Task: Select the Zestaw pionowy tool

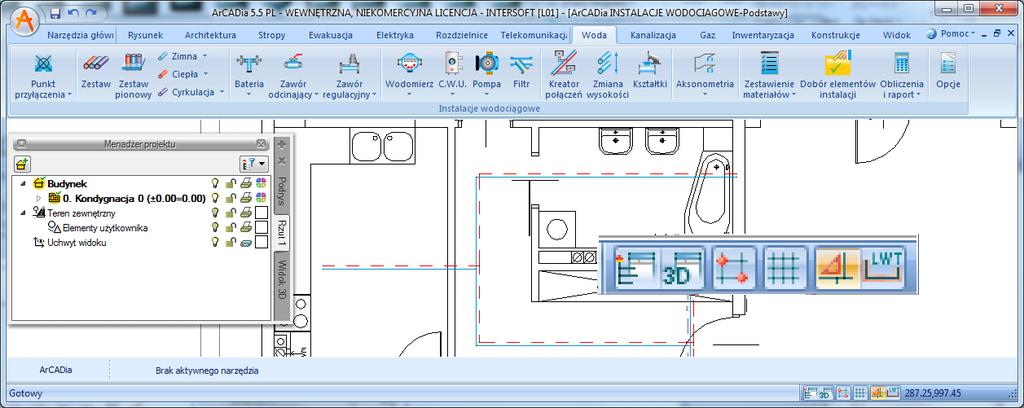Action: click(133, 75)
